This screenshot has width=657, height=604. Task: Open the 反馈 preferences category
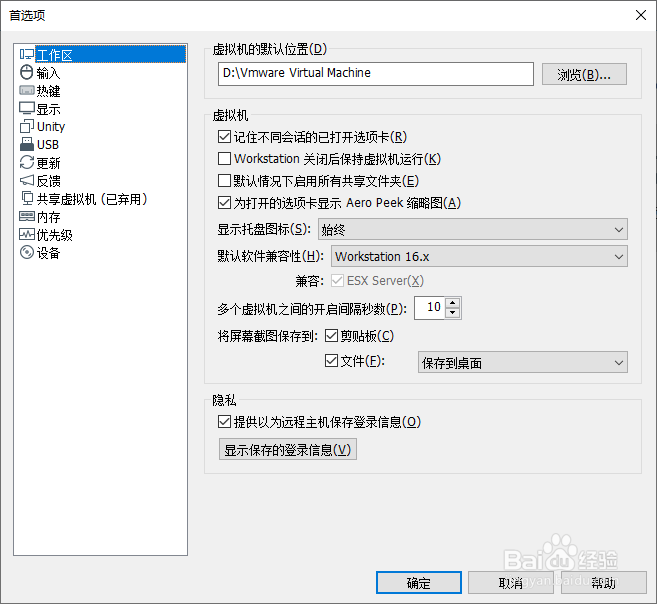pos(48,181)
